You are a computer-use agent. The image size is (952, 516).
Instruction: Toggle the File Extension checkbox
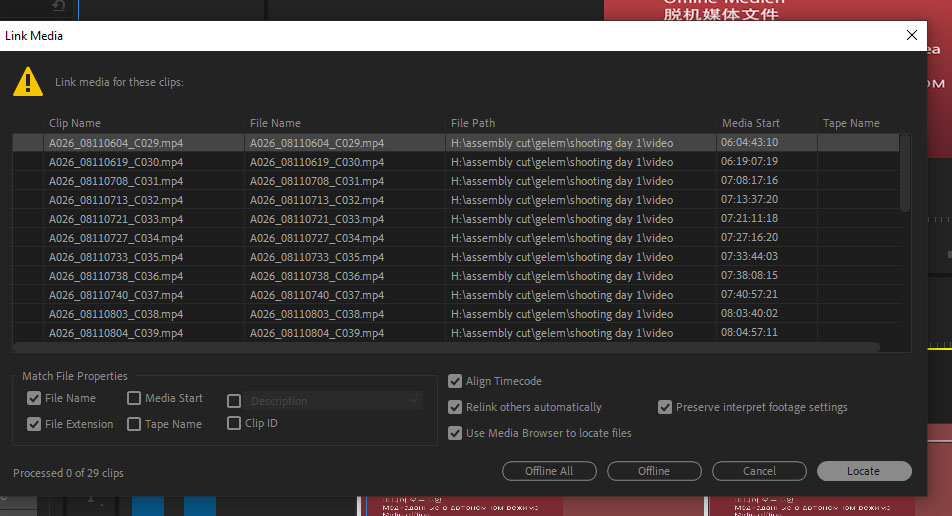(x=34, y=424)
